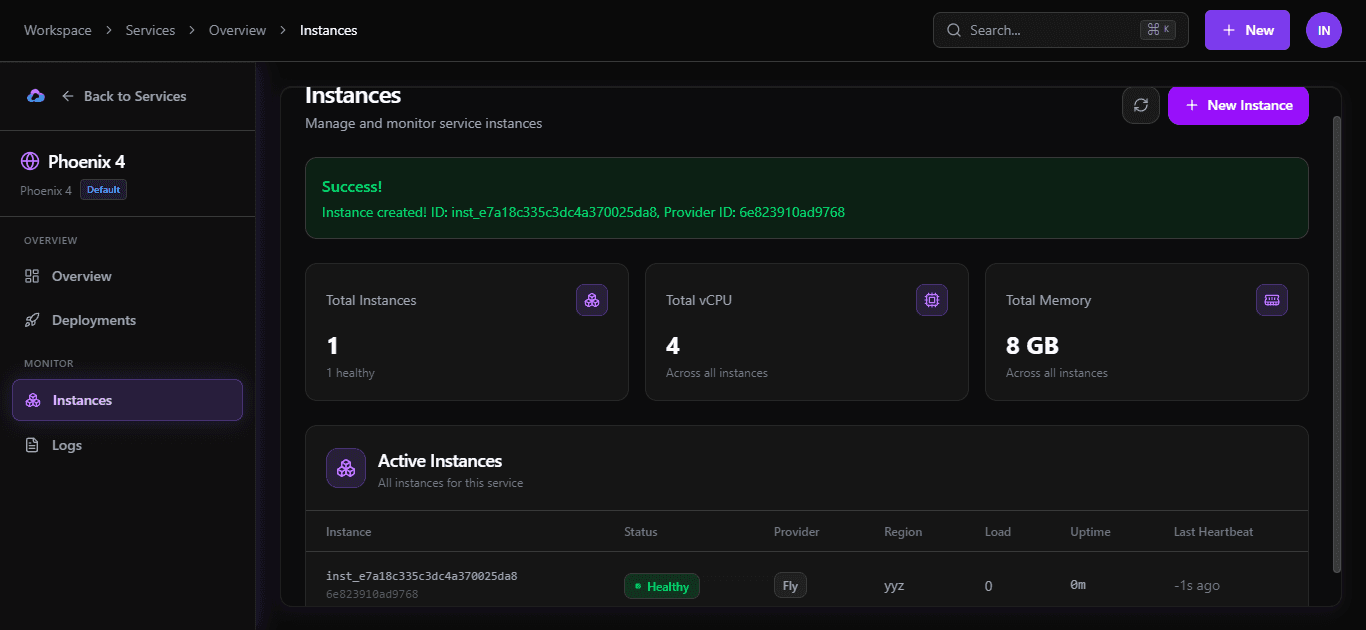Create an instance with New Instance button
Image resolution: width=1366 pixels, height=630 pixels.
tap(1238, 105)
